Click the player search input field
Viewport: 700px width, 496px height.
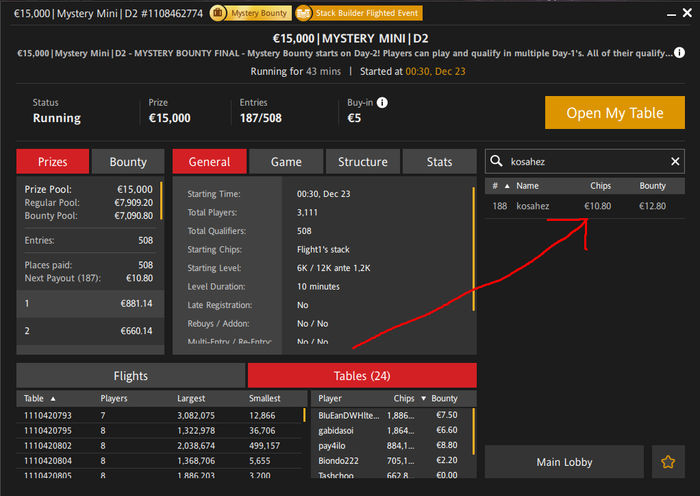(585, 161)
